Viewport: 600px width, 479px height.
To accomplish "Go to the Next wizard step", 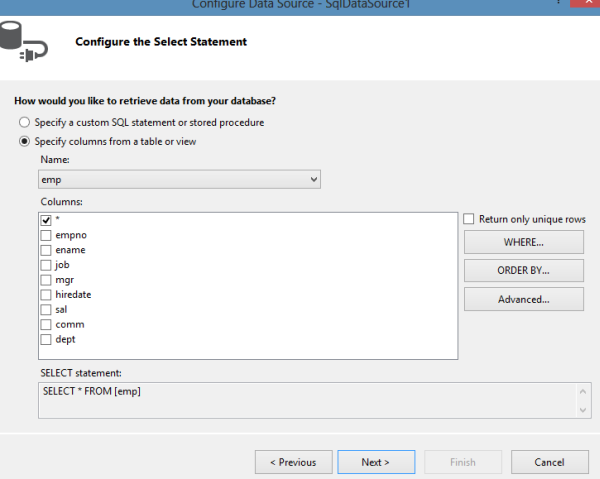I will click(x=375, y=462).
